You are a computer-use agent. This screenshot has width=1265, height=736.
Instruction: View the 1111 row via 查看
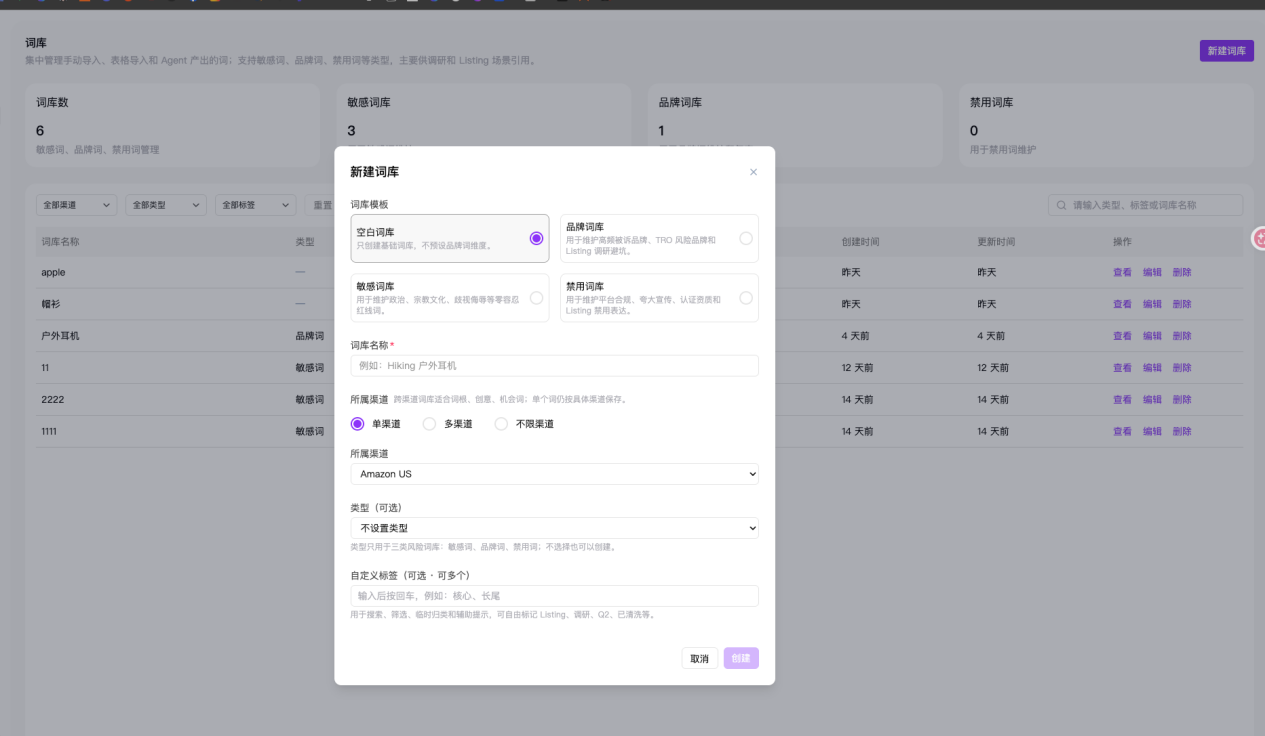[x=1122, y=432]
